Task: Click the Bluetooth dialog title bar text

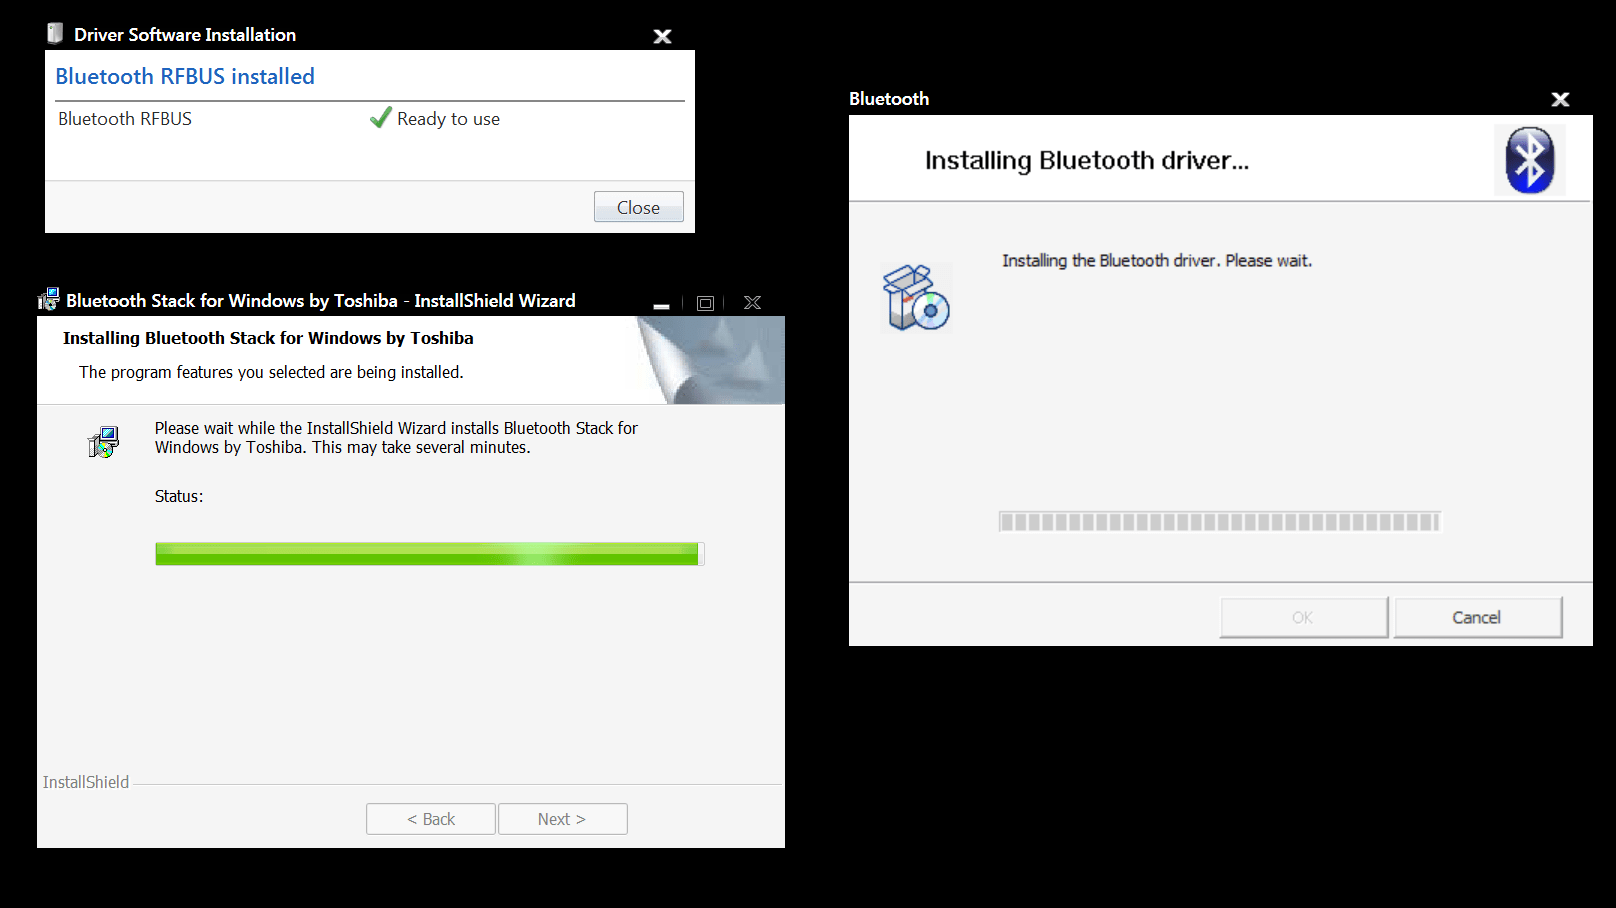Action: pos(889,99)
